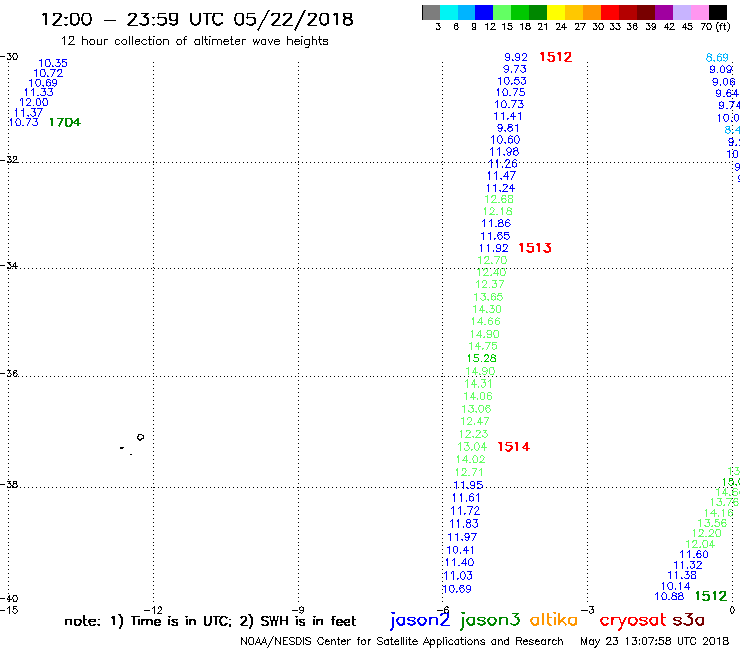Click the wave height value 9.09
This screenshot has height=650, width=740.
pyautogui.click(x=721, y=69)
